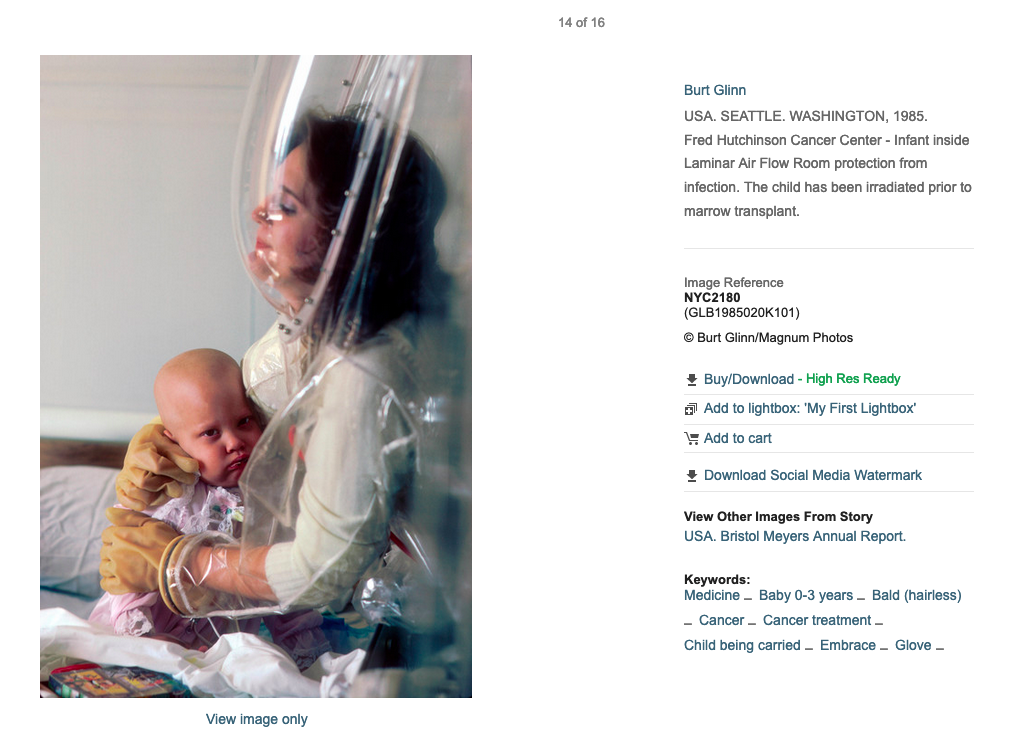Click the download arrow icon beside Buy/Download
Image resolution: width=1026 pixels, height=730 pixels.
tap(691, 379)
